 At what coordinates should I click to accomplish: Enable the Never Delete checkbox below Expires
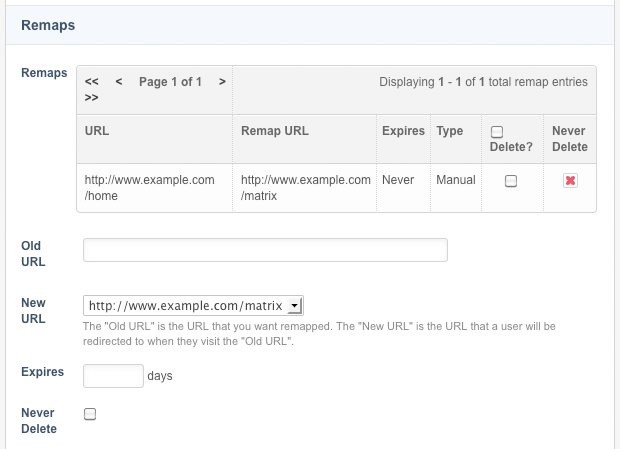(90, 414)
